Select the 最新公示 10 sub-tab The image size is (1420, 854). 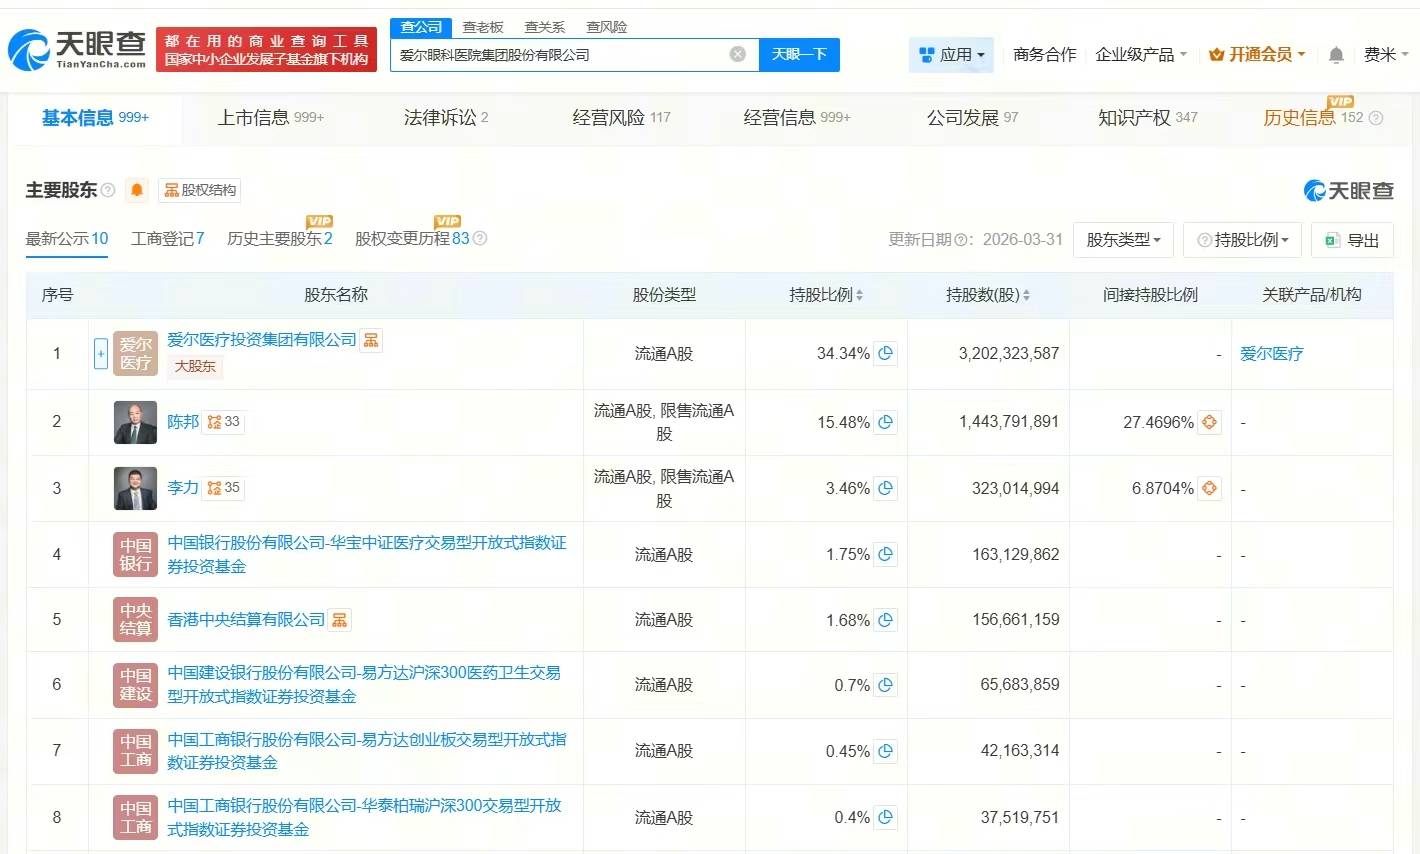click(67, 238)
